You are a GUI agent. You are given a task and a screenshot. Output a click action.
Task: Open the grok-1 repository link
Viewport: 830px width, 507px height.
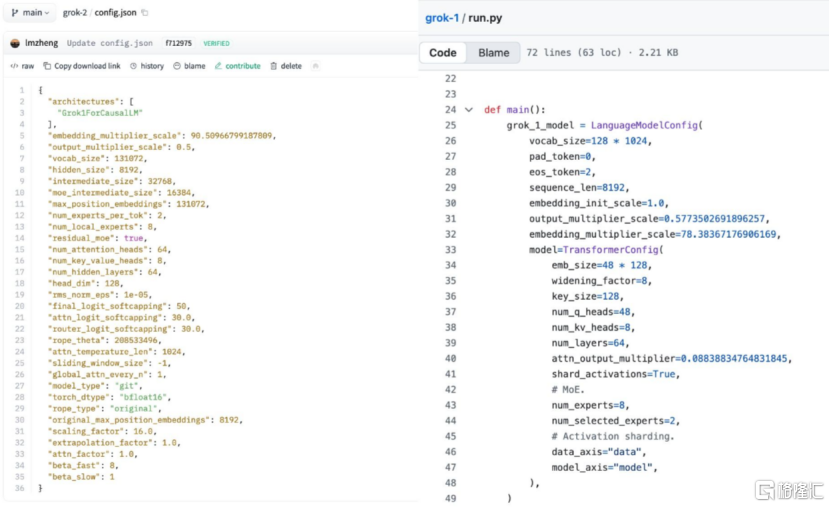pos(442,18)
